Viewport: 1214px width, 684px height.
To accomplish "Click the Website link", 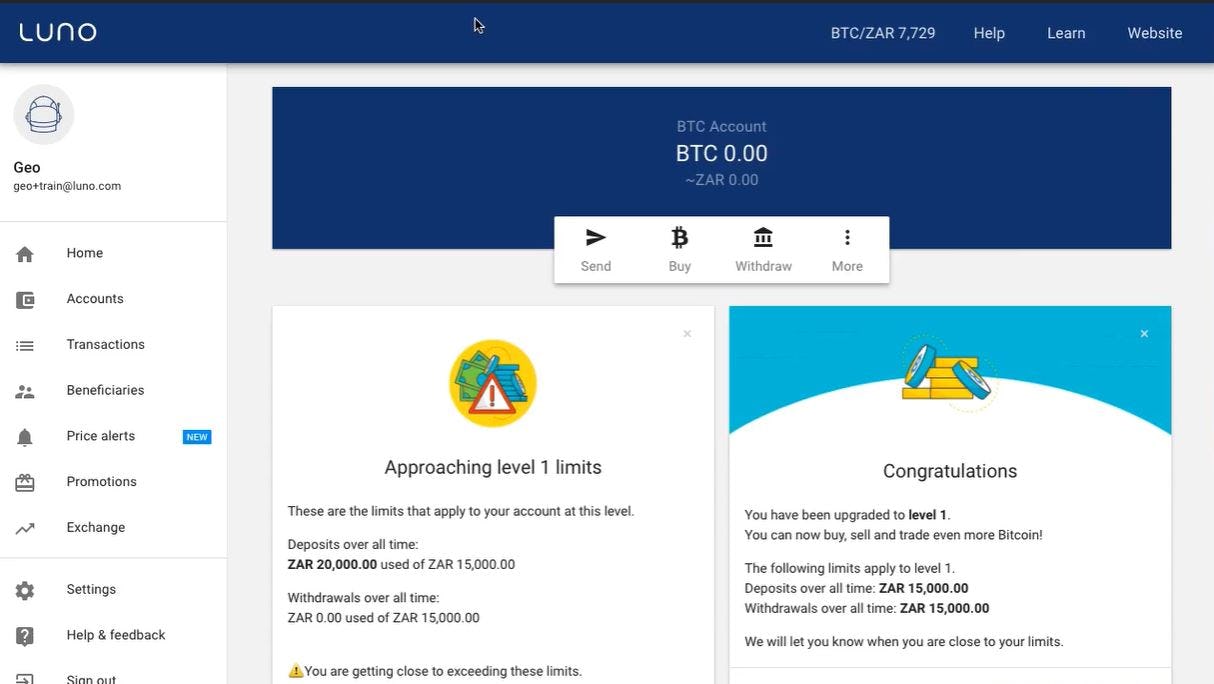I will point(1154,32).
